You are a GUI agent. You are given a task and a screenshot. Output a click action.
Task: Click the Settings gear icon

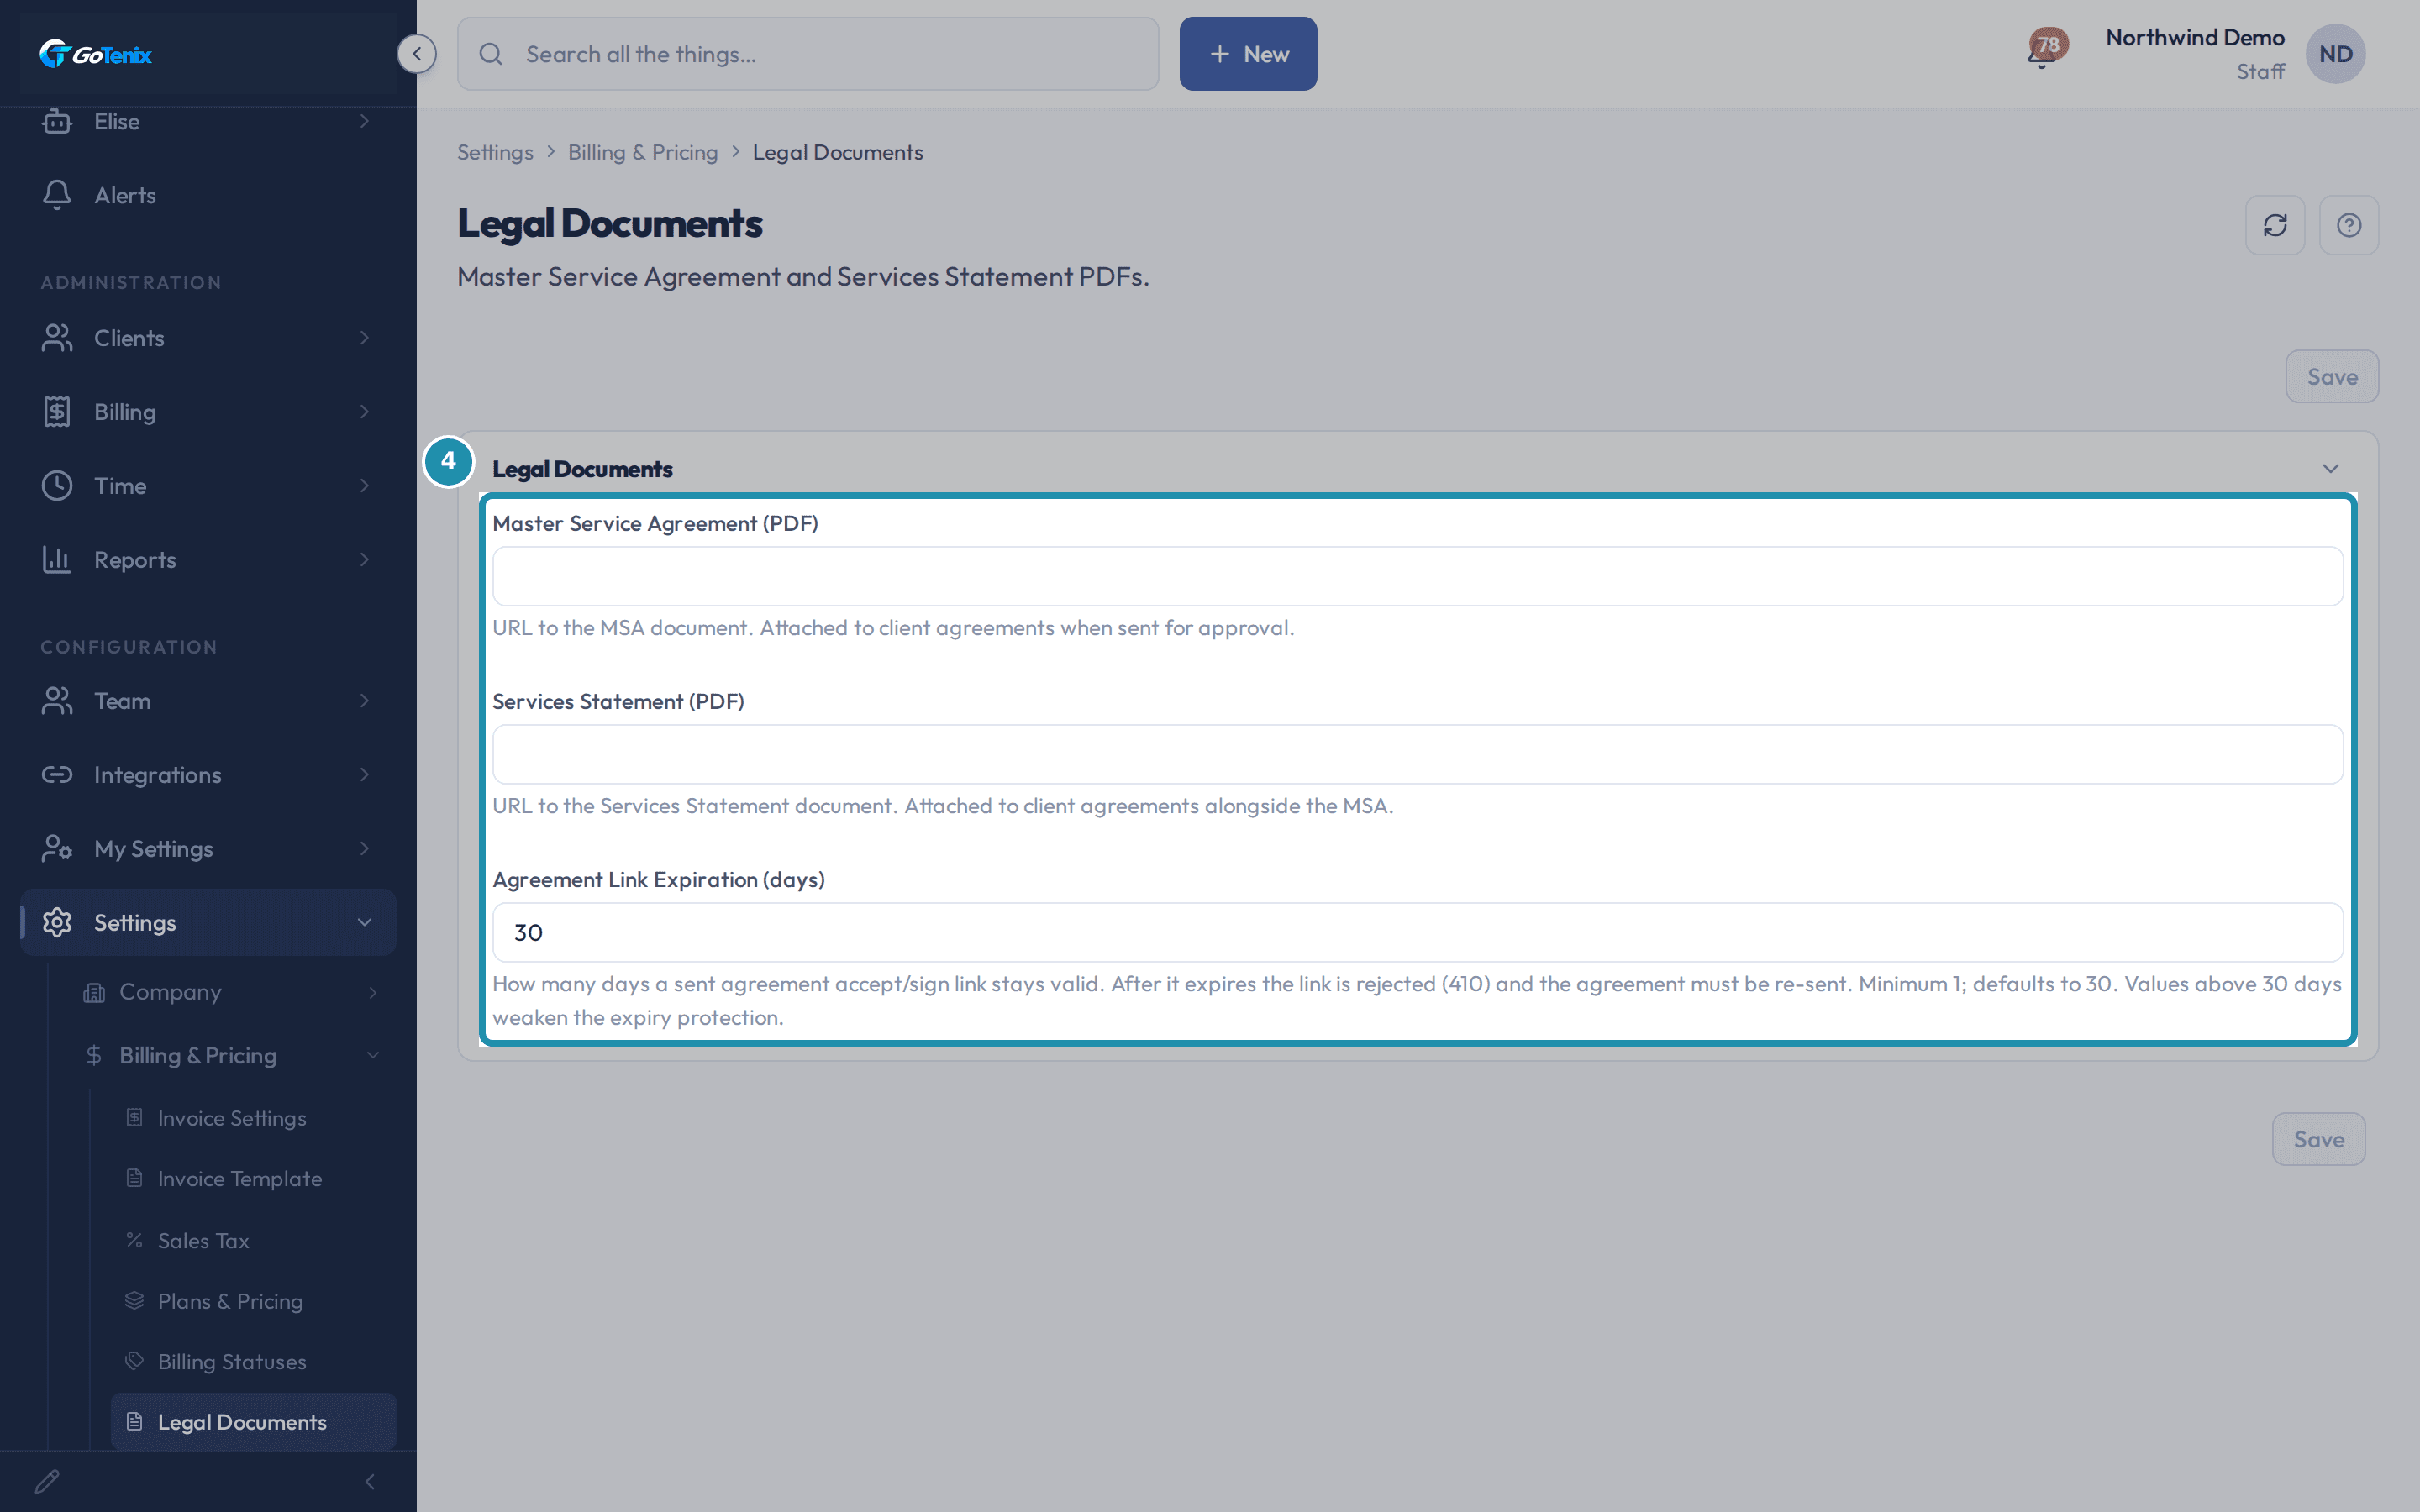[x=57, y=922]
